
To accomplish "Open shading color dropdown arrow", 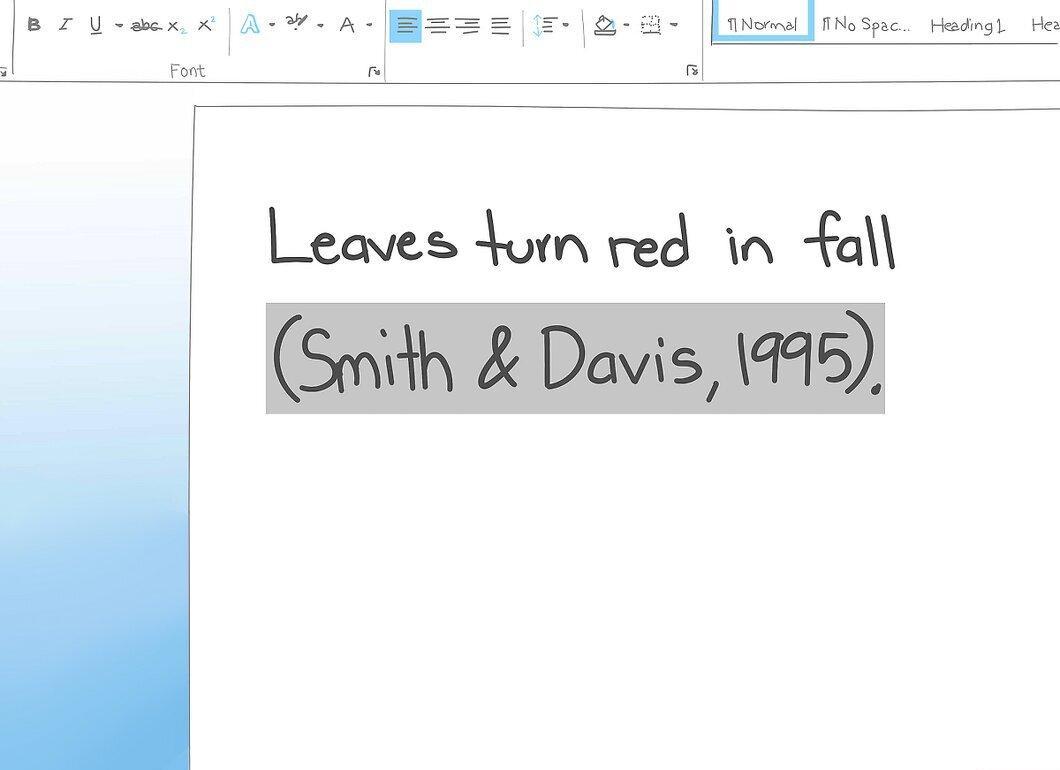I will coord(627,25).
